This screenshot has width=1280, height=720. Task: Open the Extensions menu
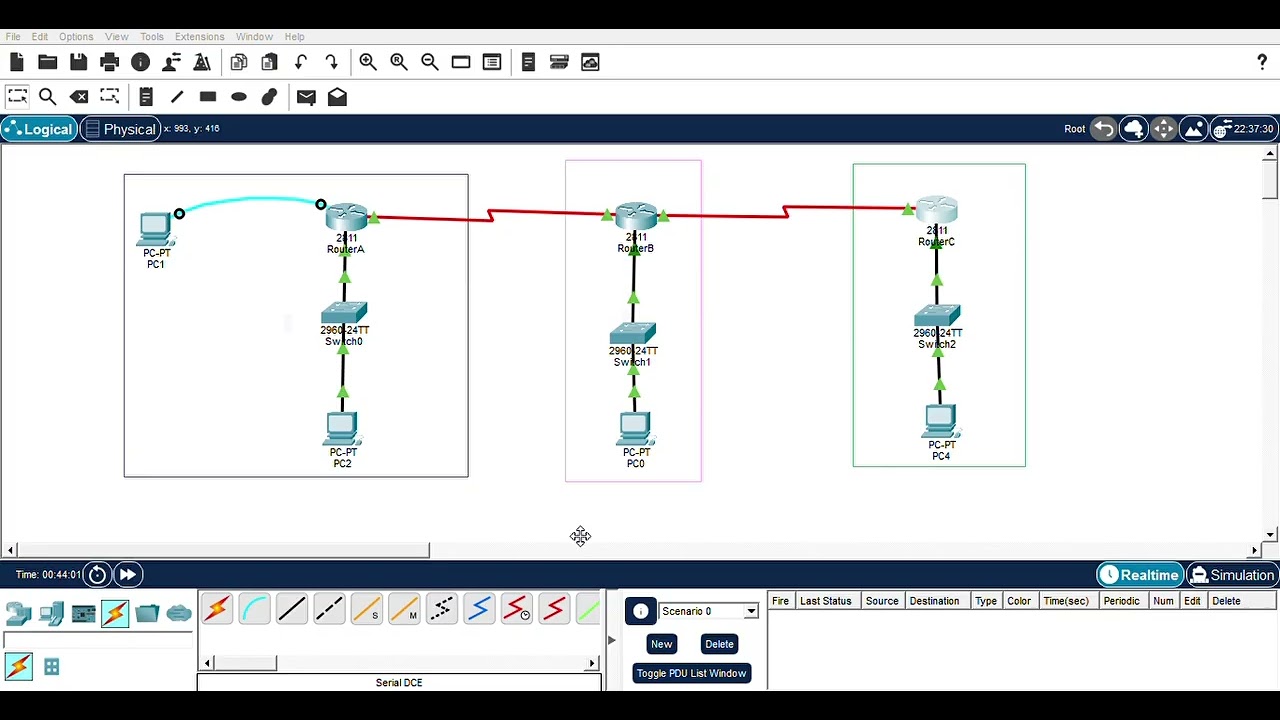tap(199, 37)
